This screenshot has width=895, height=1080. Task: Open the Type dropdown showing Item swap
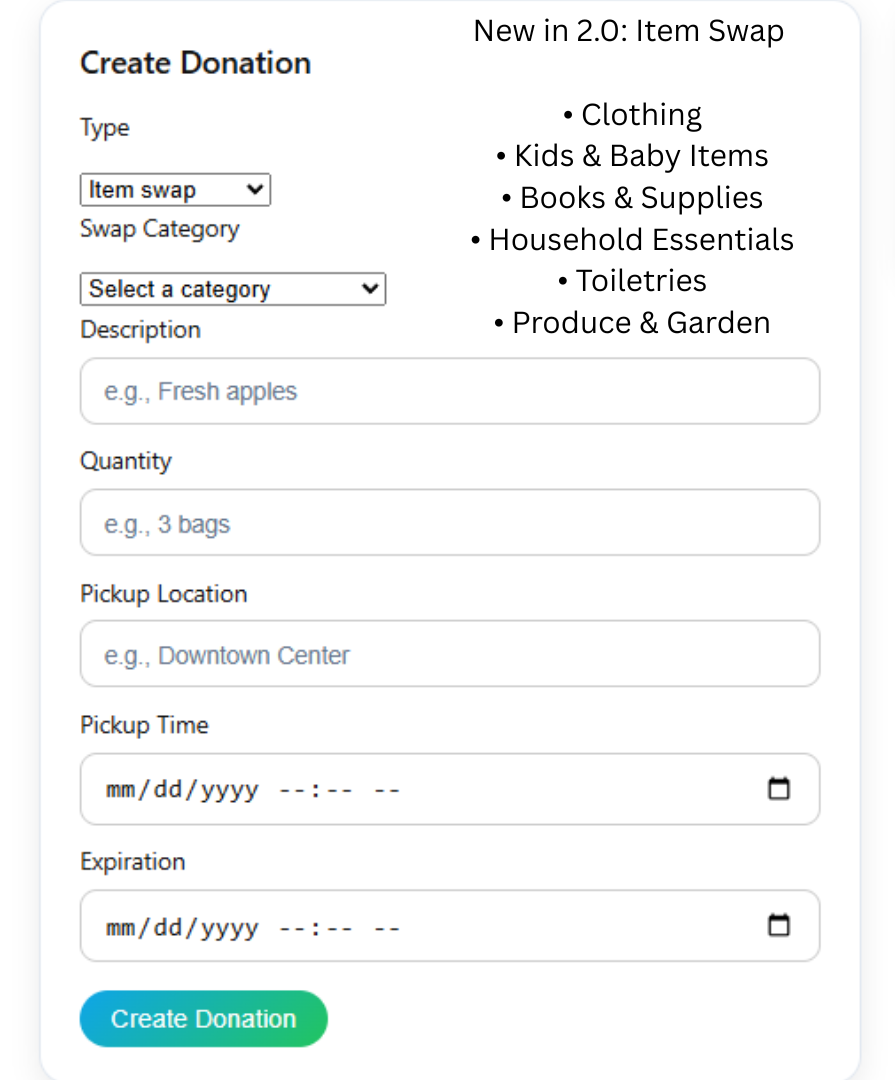[x=175, y=189]
